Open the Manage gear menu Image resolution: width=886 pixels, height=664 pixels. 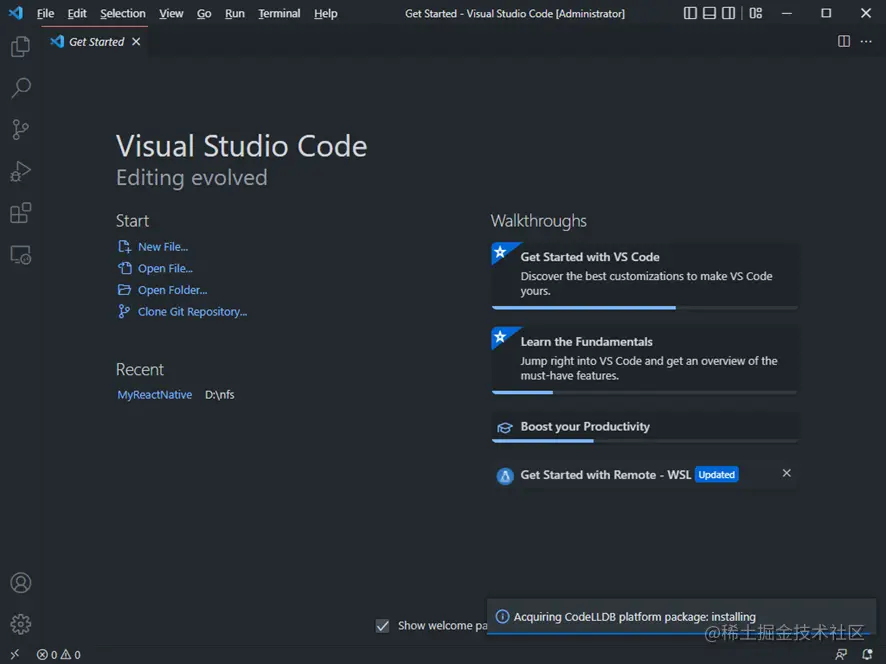coord(20,625)
